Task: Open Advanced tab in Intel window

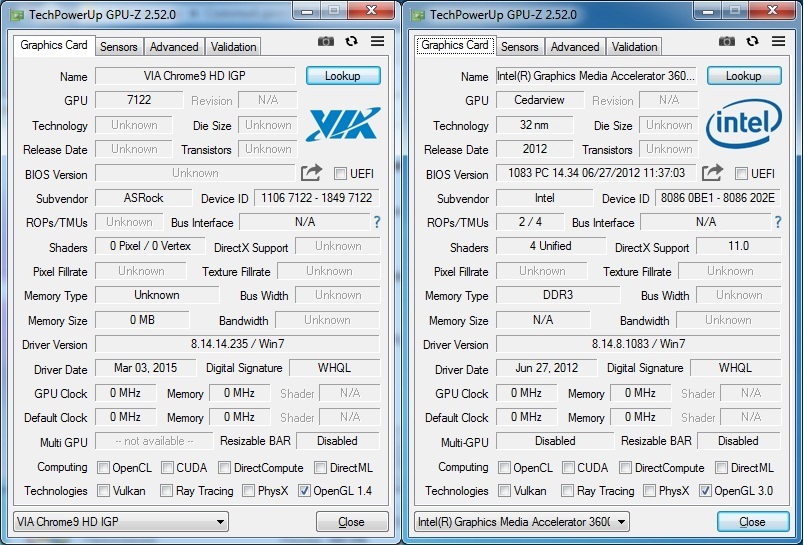Action: [575, 47]
